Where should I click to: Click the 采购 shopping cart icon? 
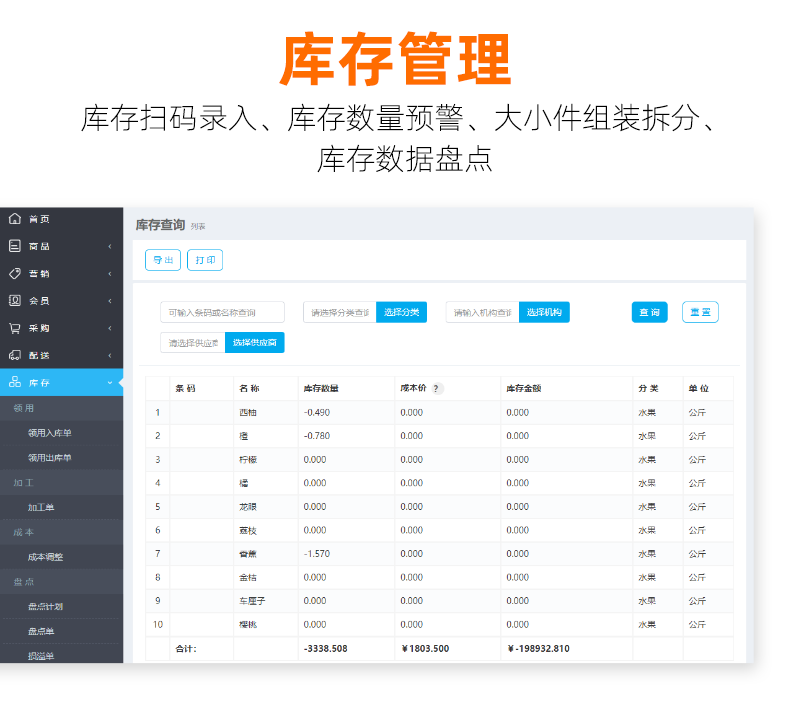15,328
